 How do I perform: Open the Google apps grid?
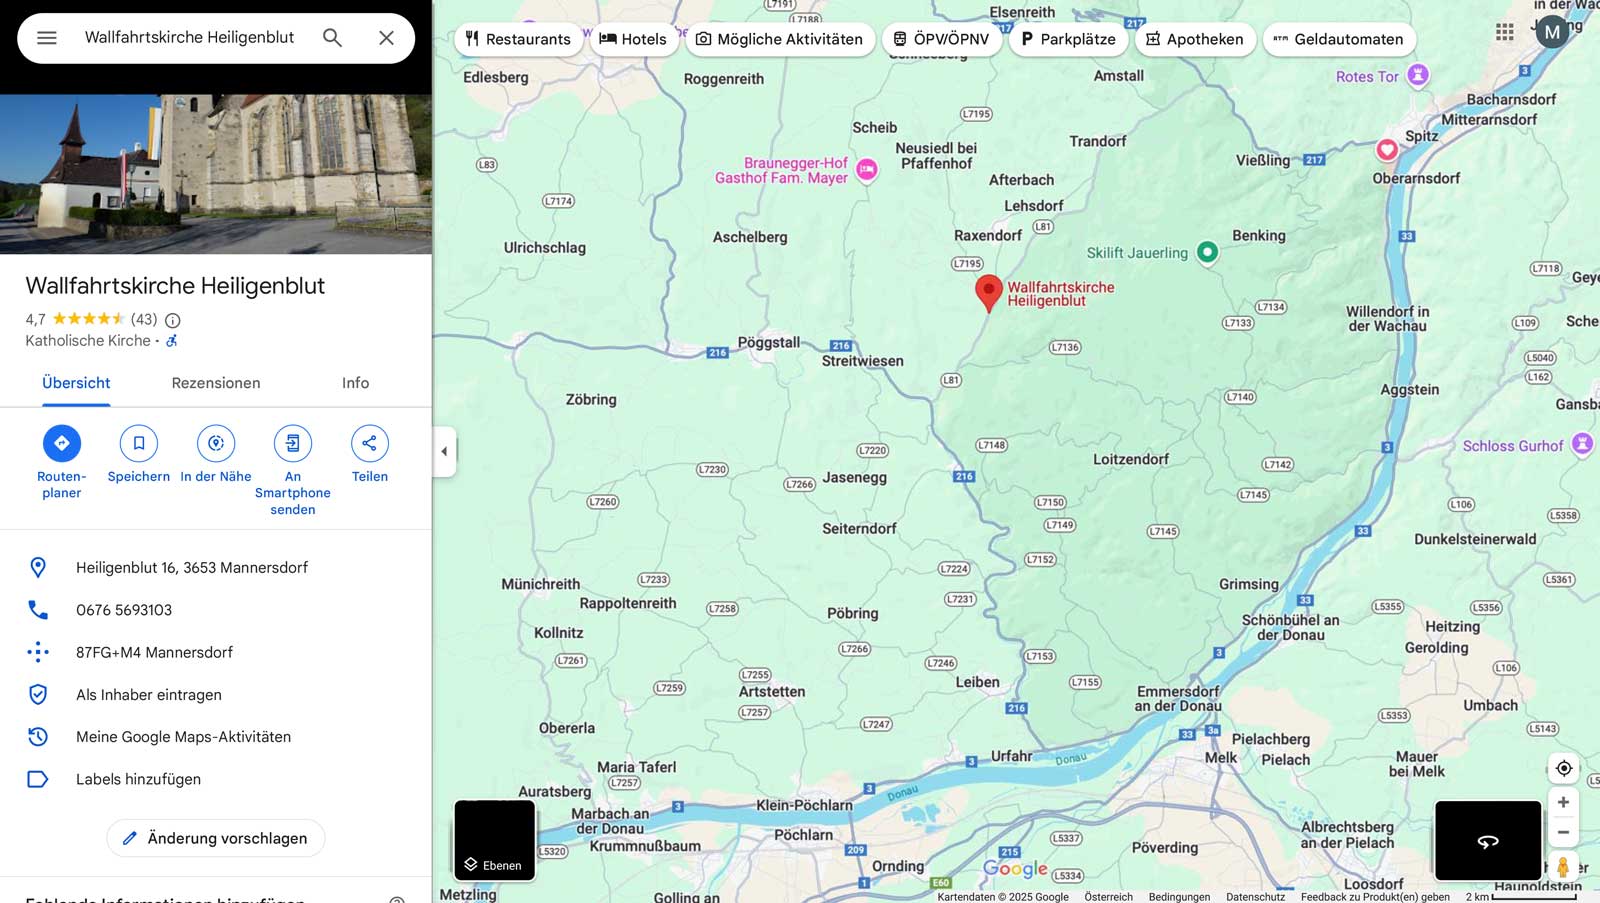tap(1505, 32)
